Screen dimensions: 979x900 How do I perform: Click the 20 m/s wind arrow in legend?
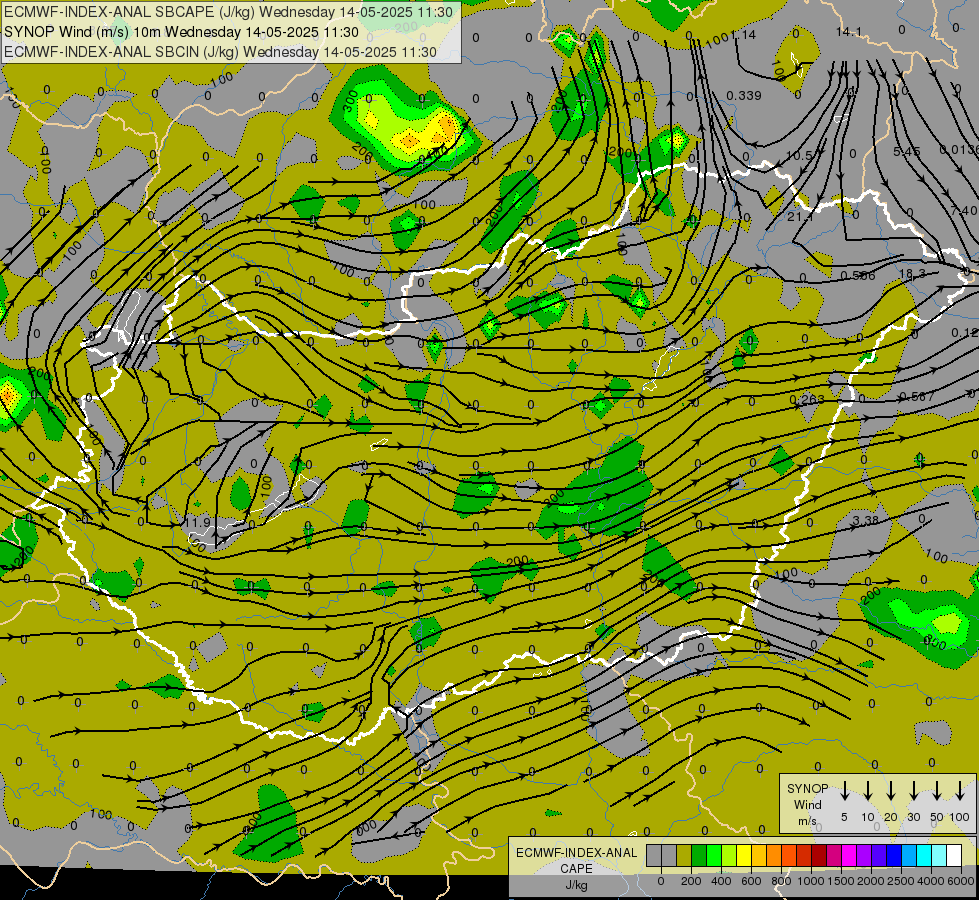pyautogui.click(x=891, y=791)
